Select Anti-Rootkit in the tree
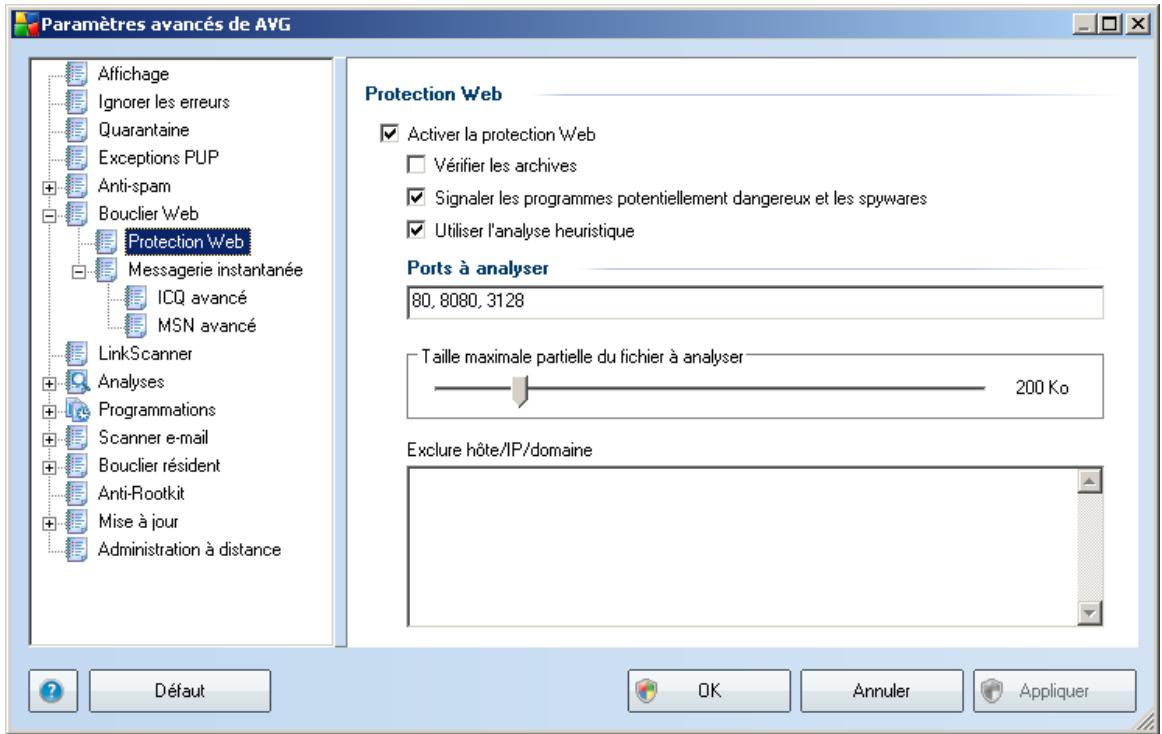Image resolution: width=1162 pixels, height=734 pixels. click(x=142, y=494)
